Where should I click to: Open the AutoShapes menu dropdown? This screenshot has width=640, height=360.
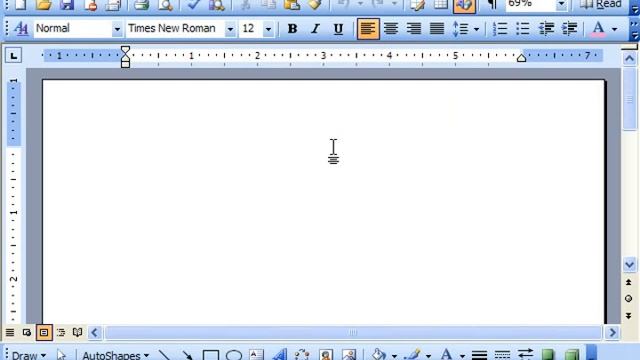click(116, 355)
